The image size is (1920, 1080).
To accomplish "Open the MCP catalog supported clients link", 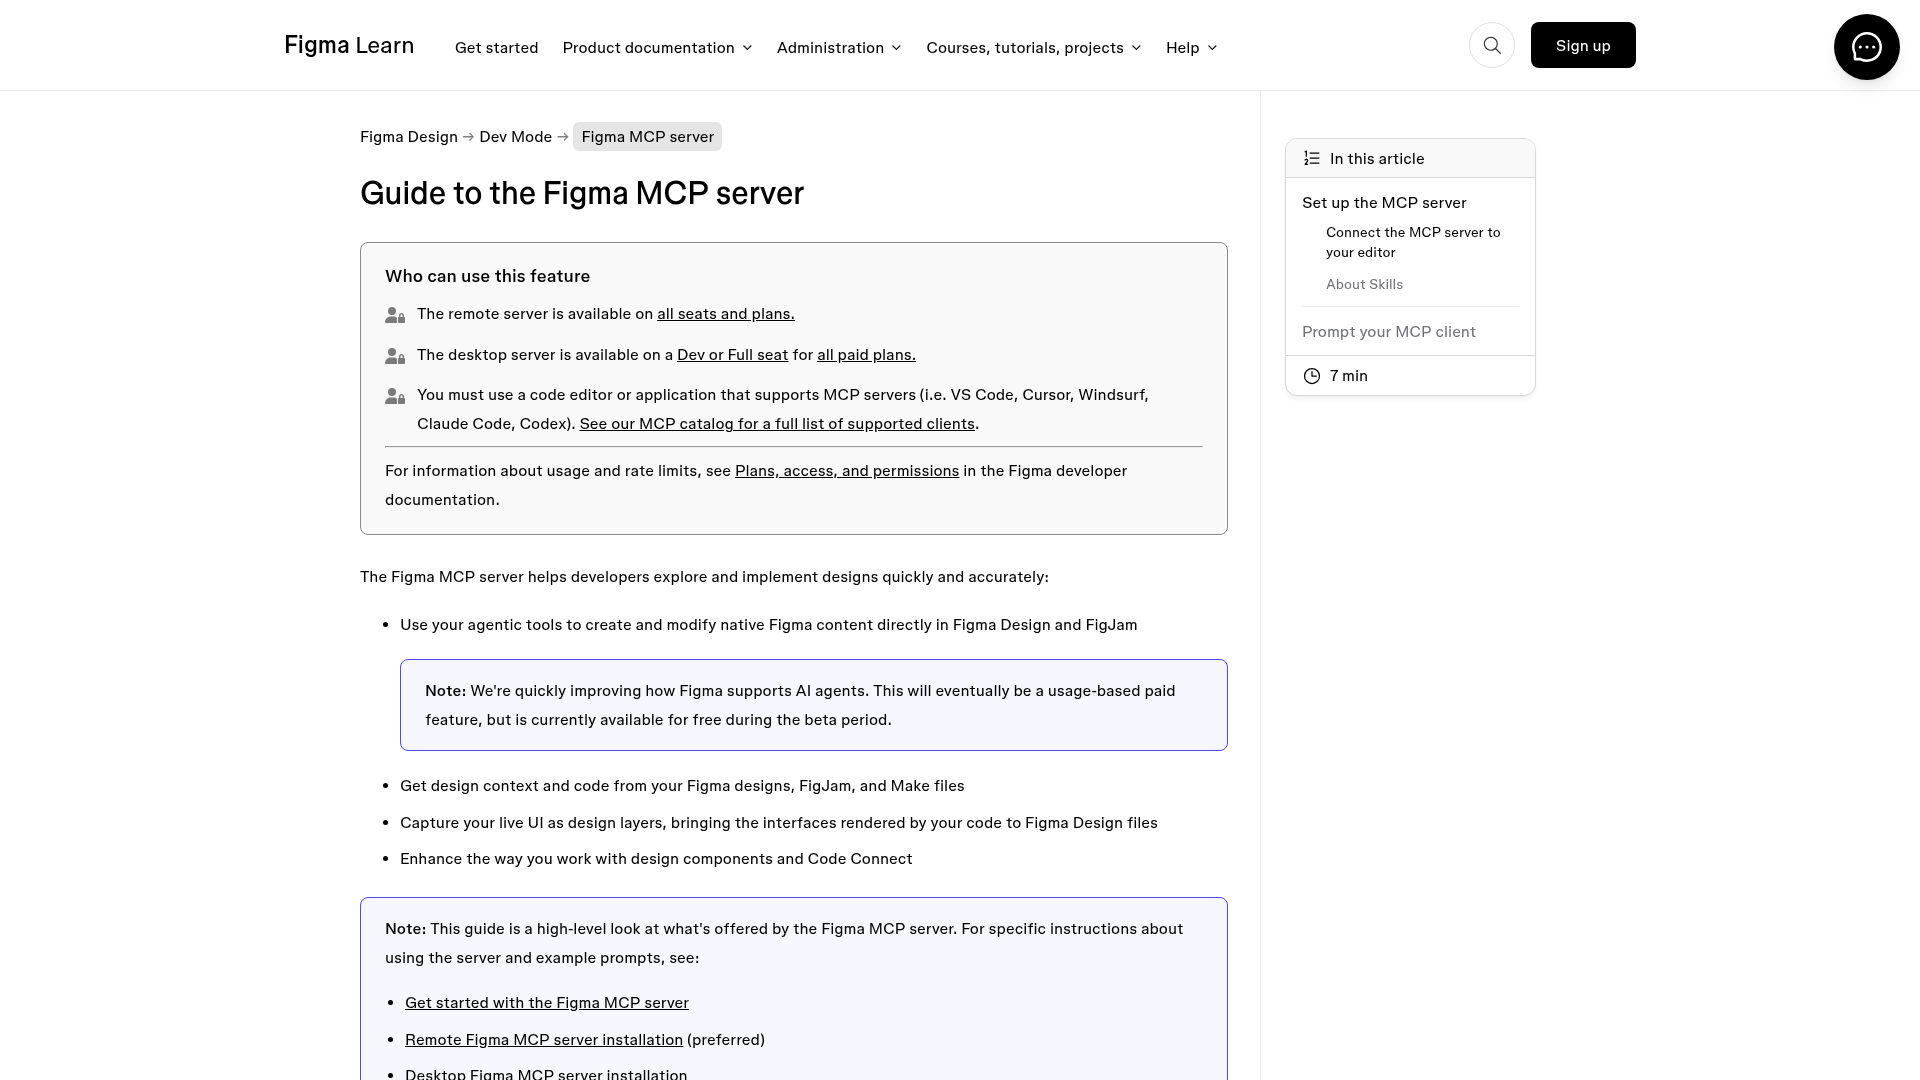I will 777,424.
